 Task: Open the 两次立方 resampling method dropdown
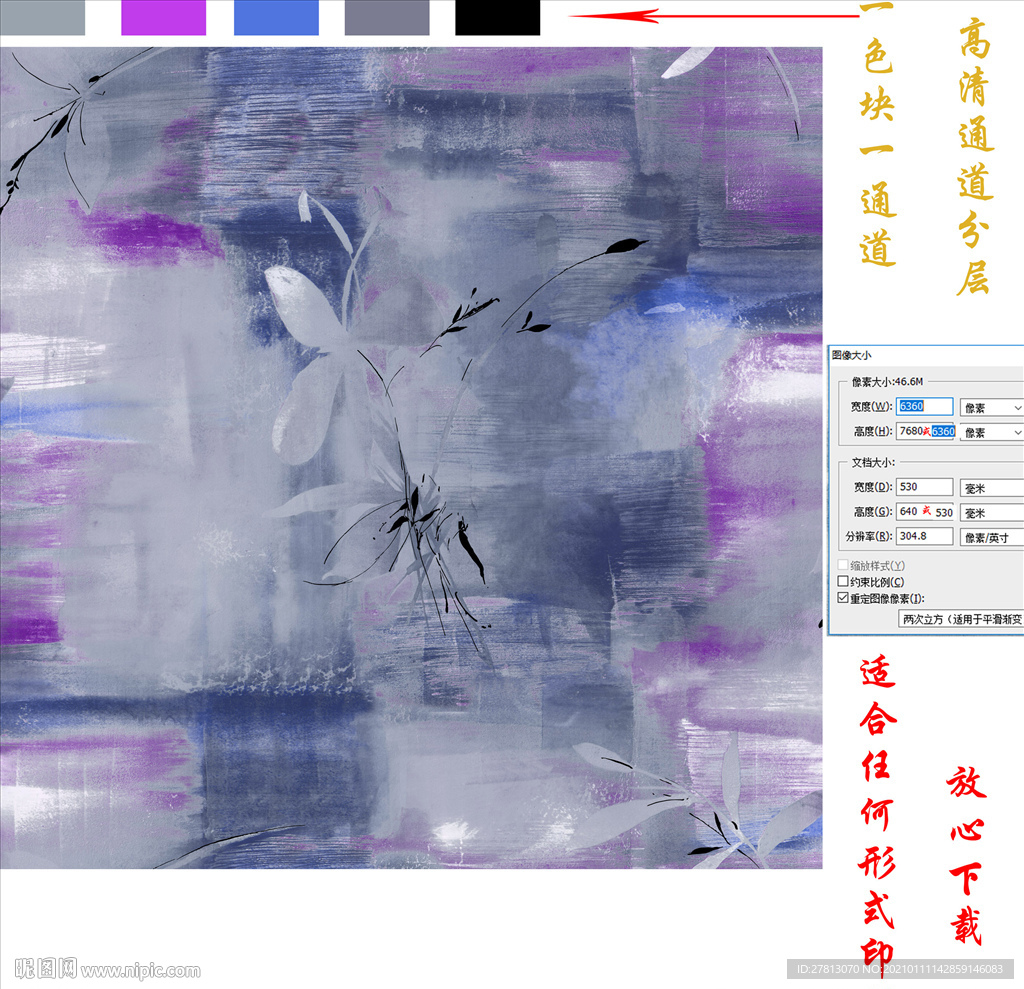pos(961,619)
